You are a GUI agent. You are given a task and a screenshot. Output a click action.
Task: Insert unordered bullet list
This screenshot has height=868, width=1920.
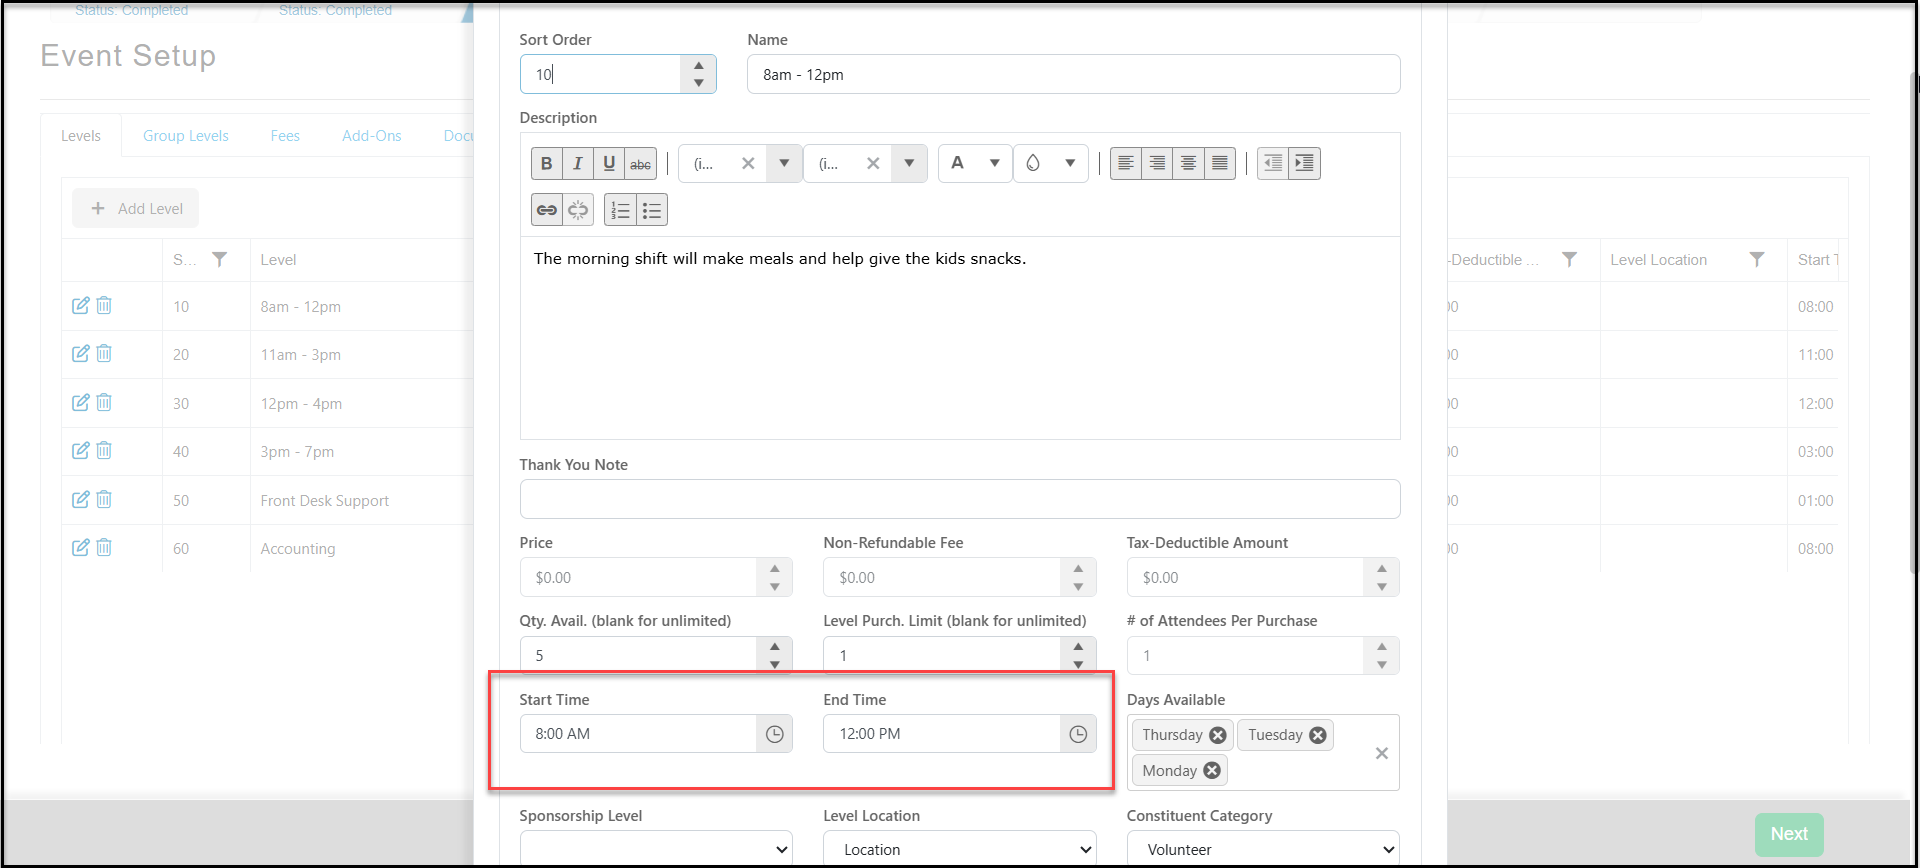[652, 210]
